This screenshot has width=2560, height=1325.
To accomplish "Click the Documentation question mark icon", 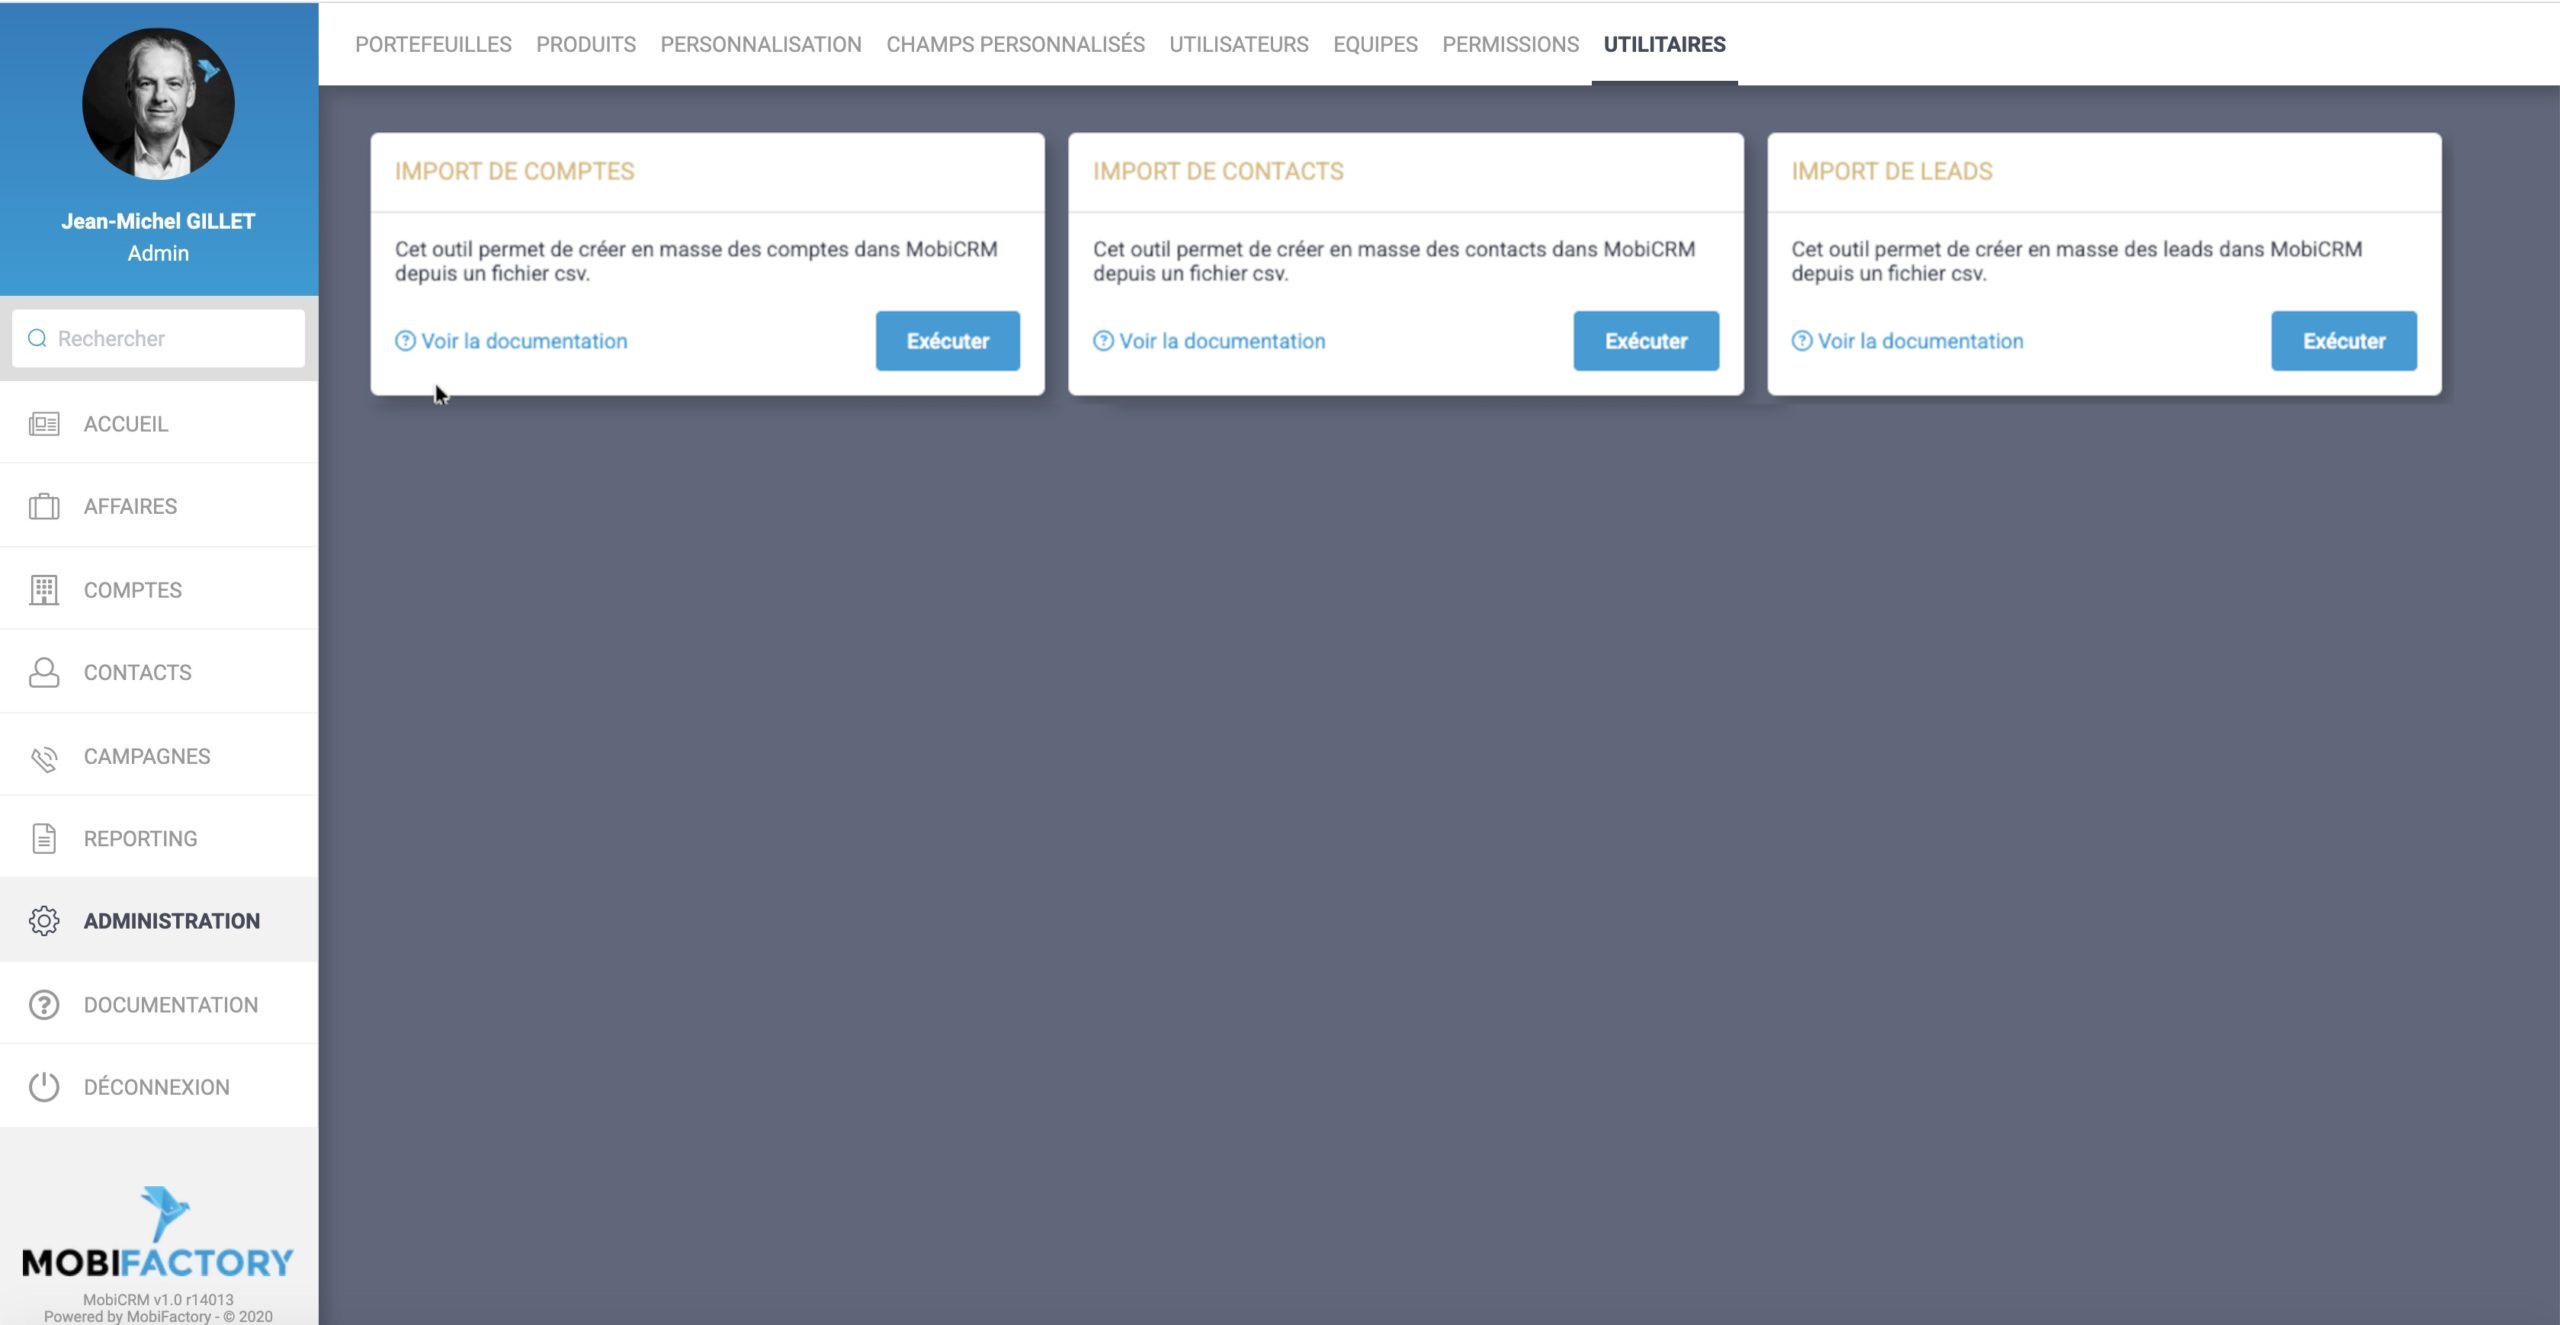I will point(44,1004).
